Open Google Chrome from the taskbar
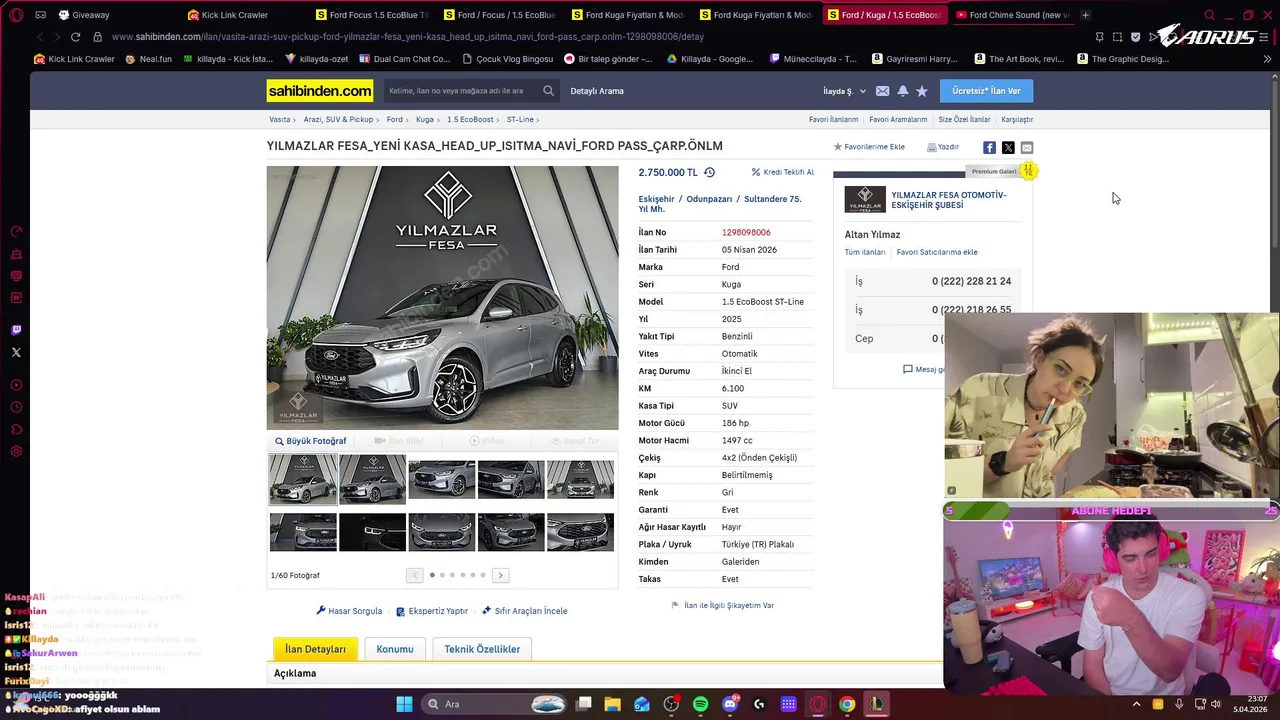 point(847,704)
